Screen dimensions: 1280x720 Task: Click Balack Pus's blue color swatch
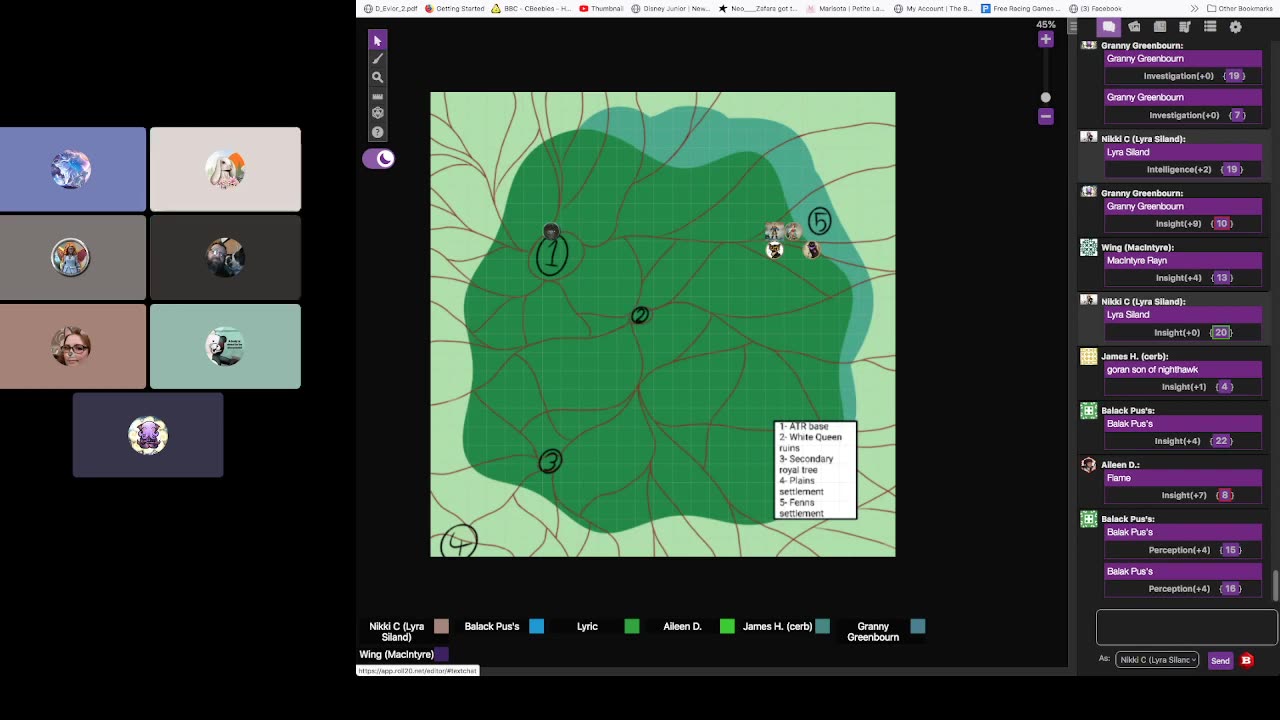(x=536, y=626)
